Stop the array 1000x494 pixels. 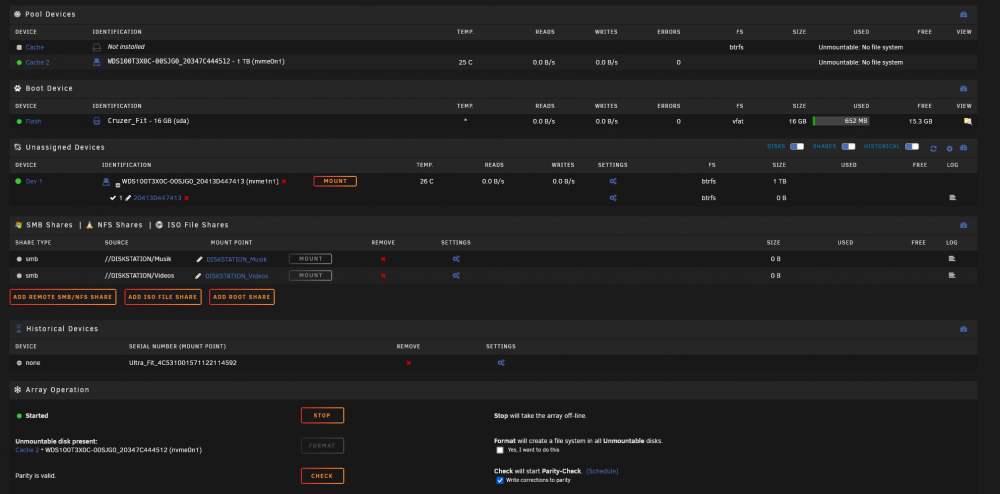tap(322, 416)
